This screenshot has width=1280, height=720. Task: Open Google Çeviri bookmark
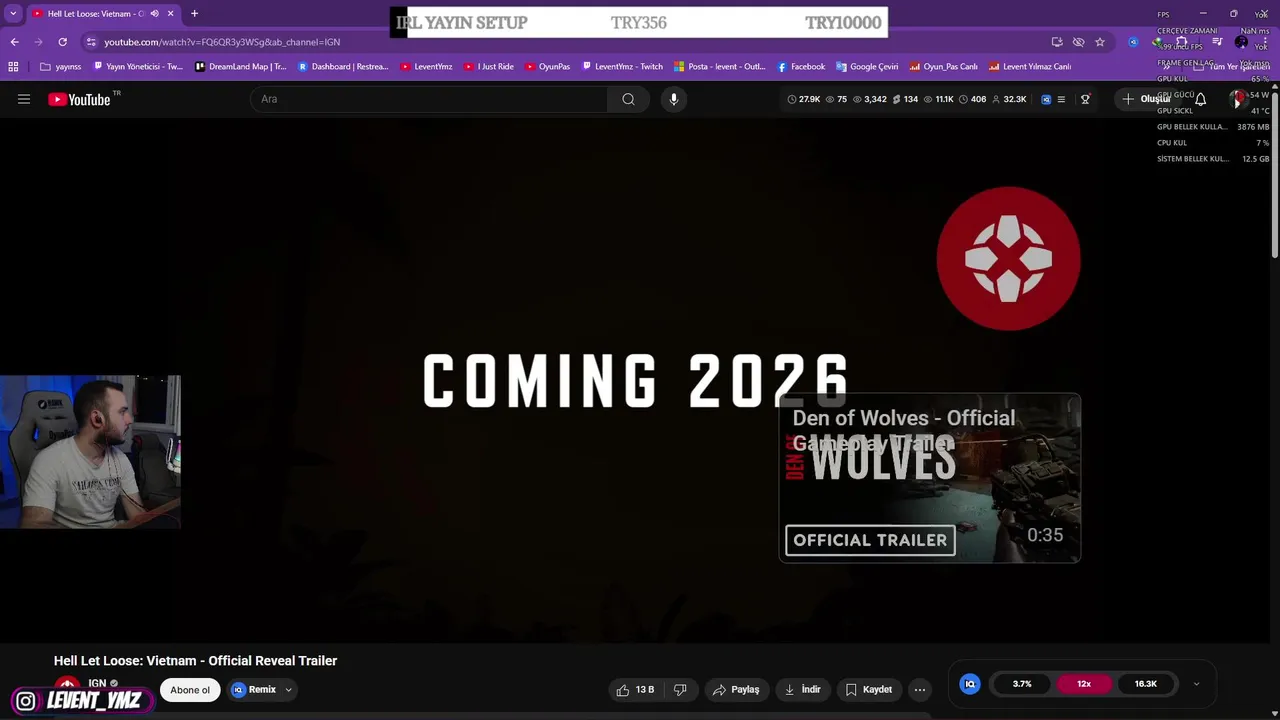pos(867,67)
